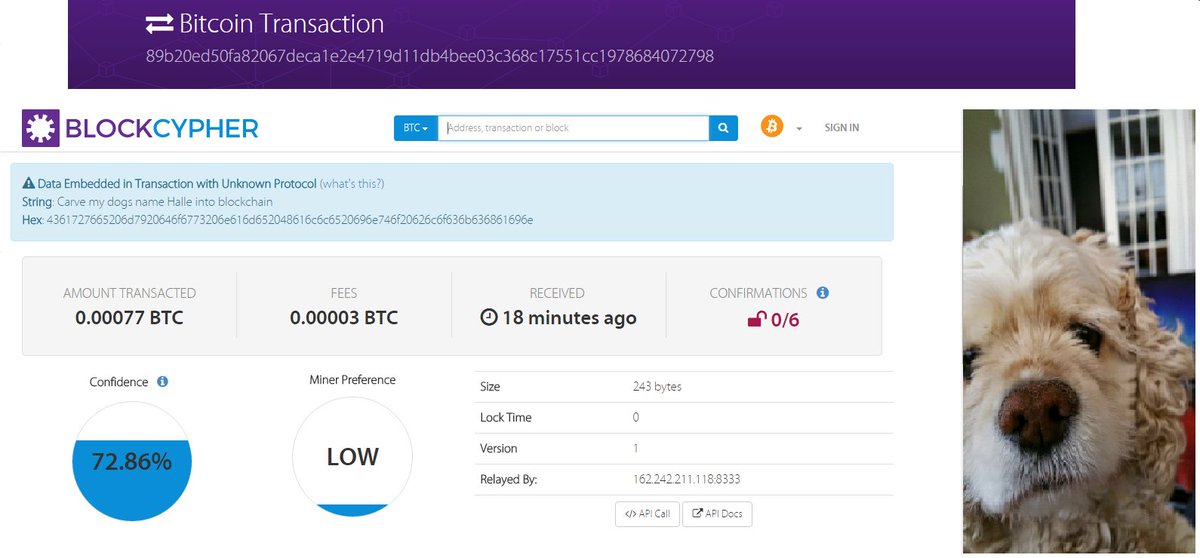The height and width of the screenshot is (558, 1200).
Task: Open the "what's this?" link
Action: tap(352, 184)
